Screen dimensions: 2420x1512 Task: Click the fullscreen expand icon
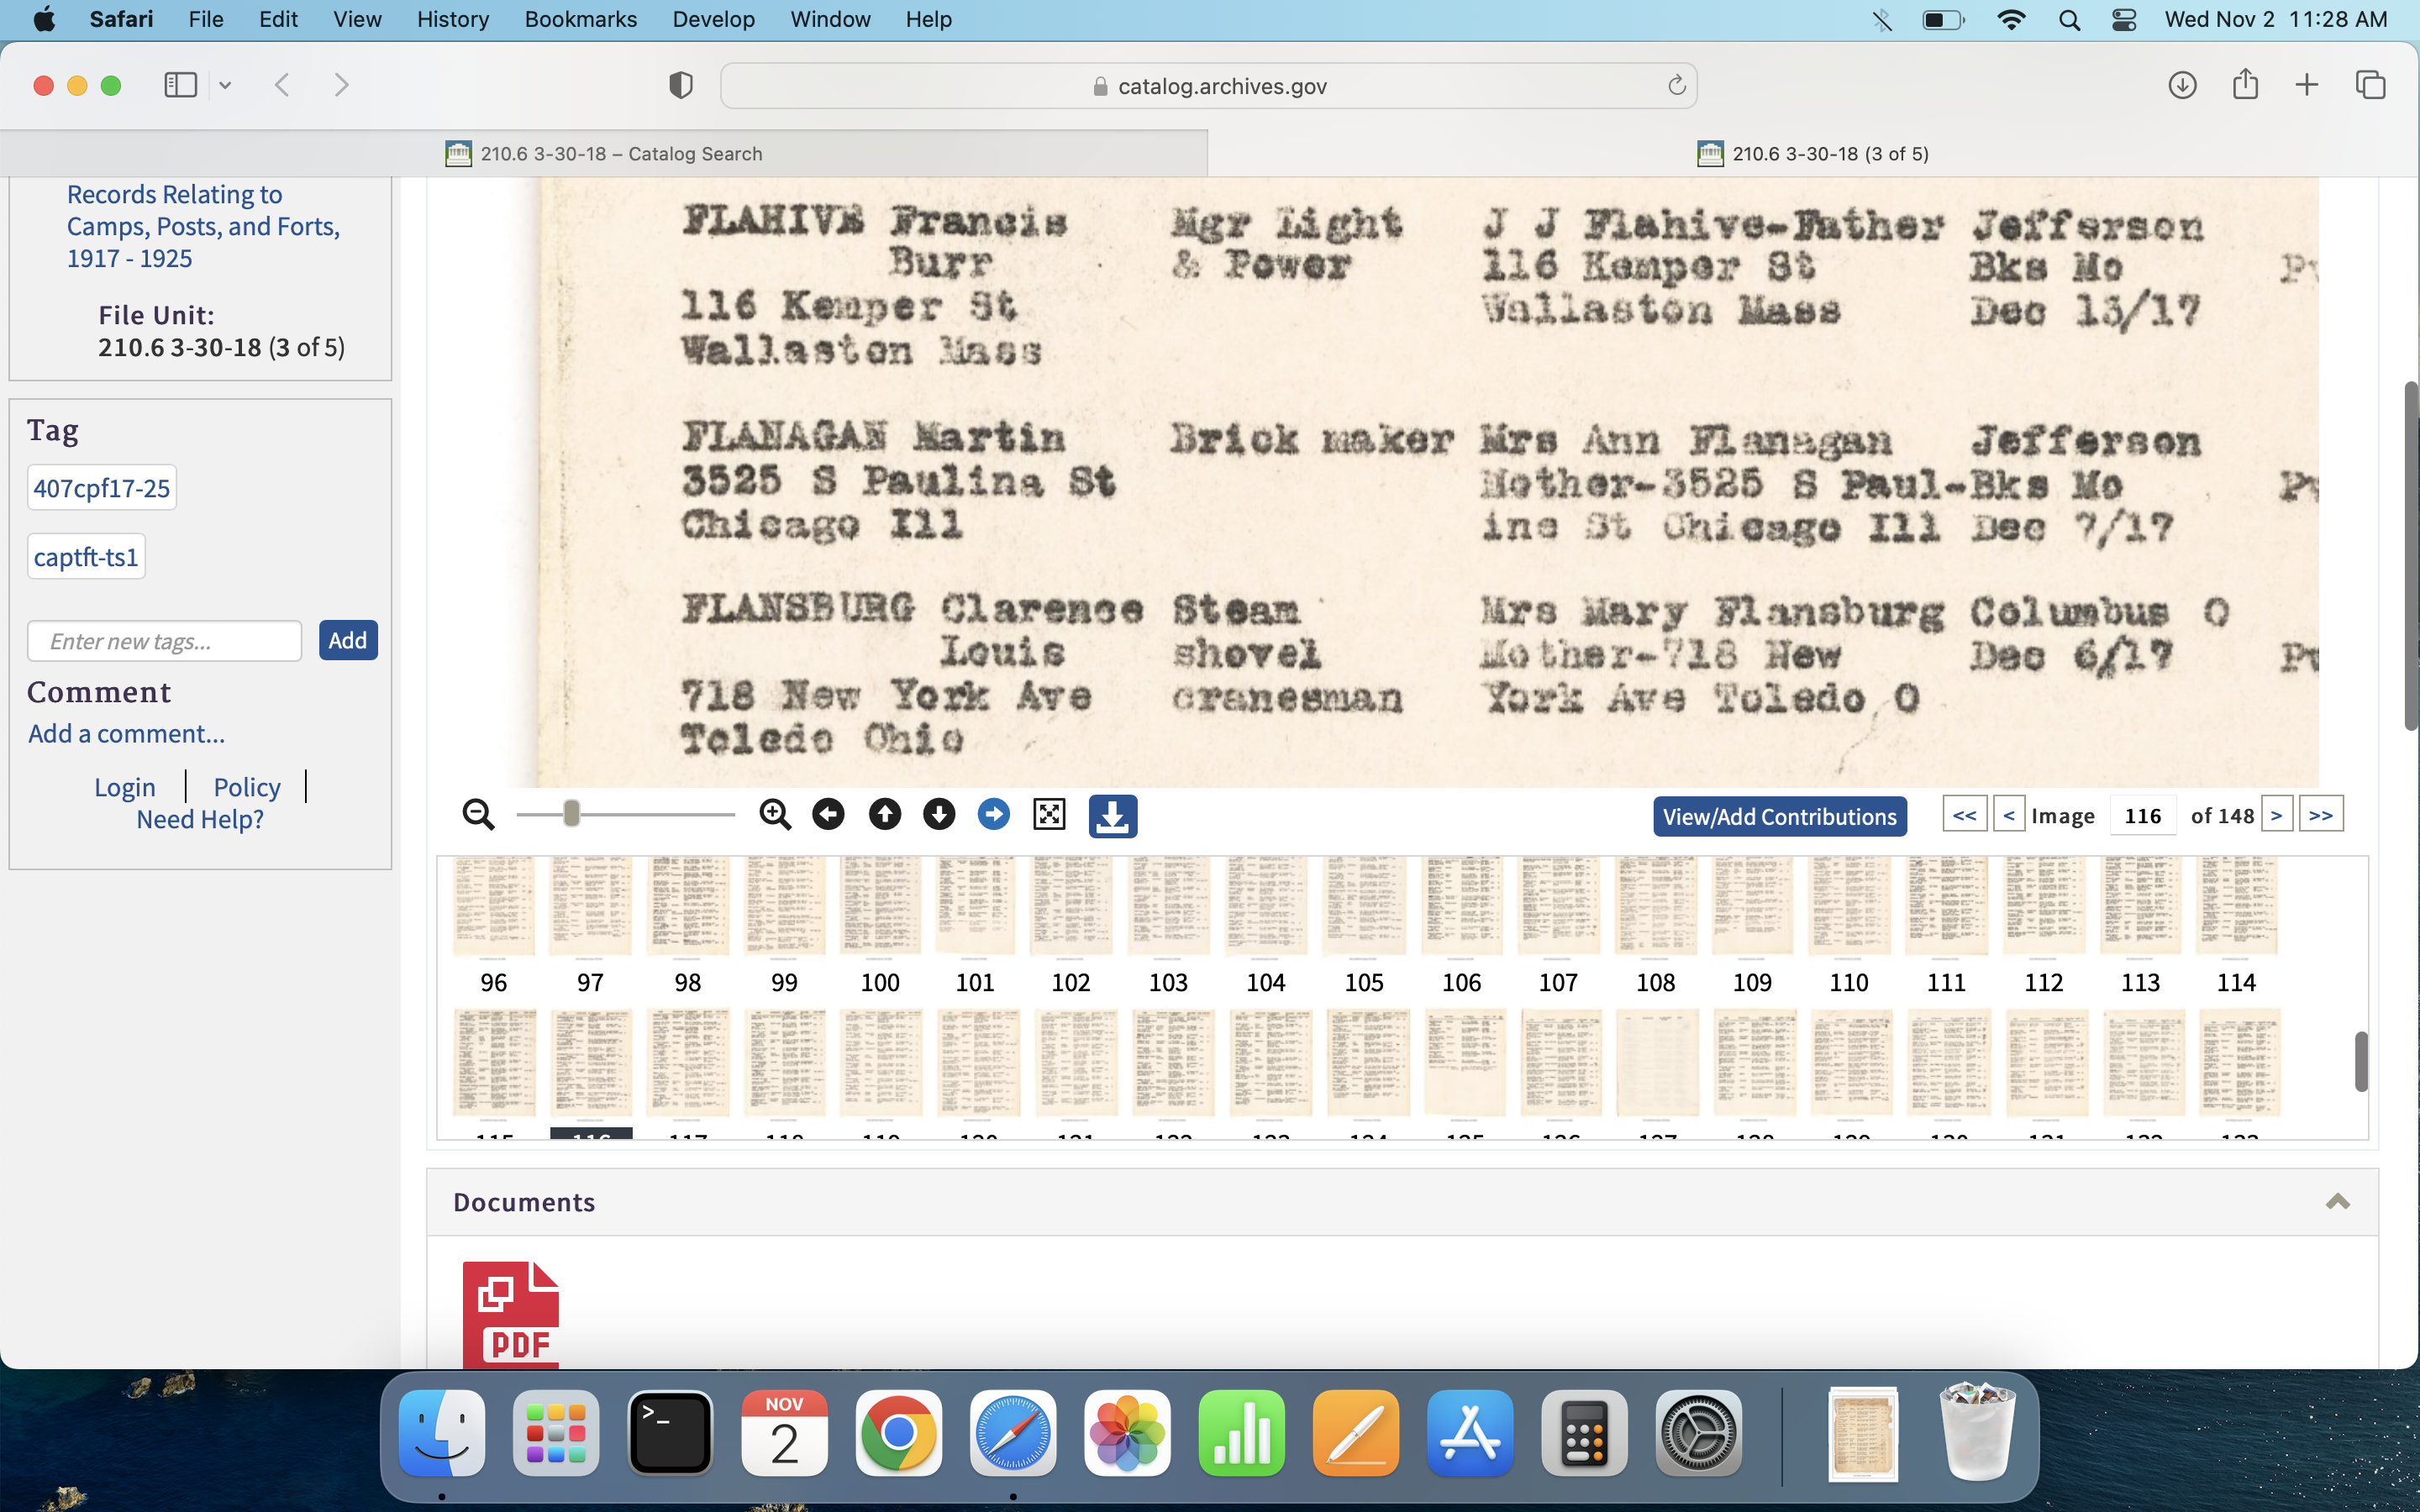click(1049, 815)
